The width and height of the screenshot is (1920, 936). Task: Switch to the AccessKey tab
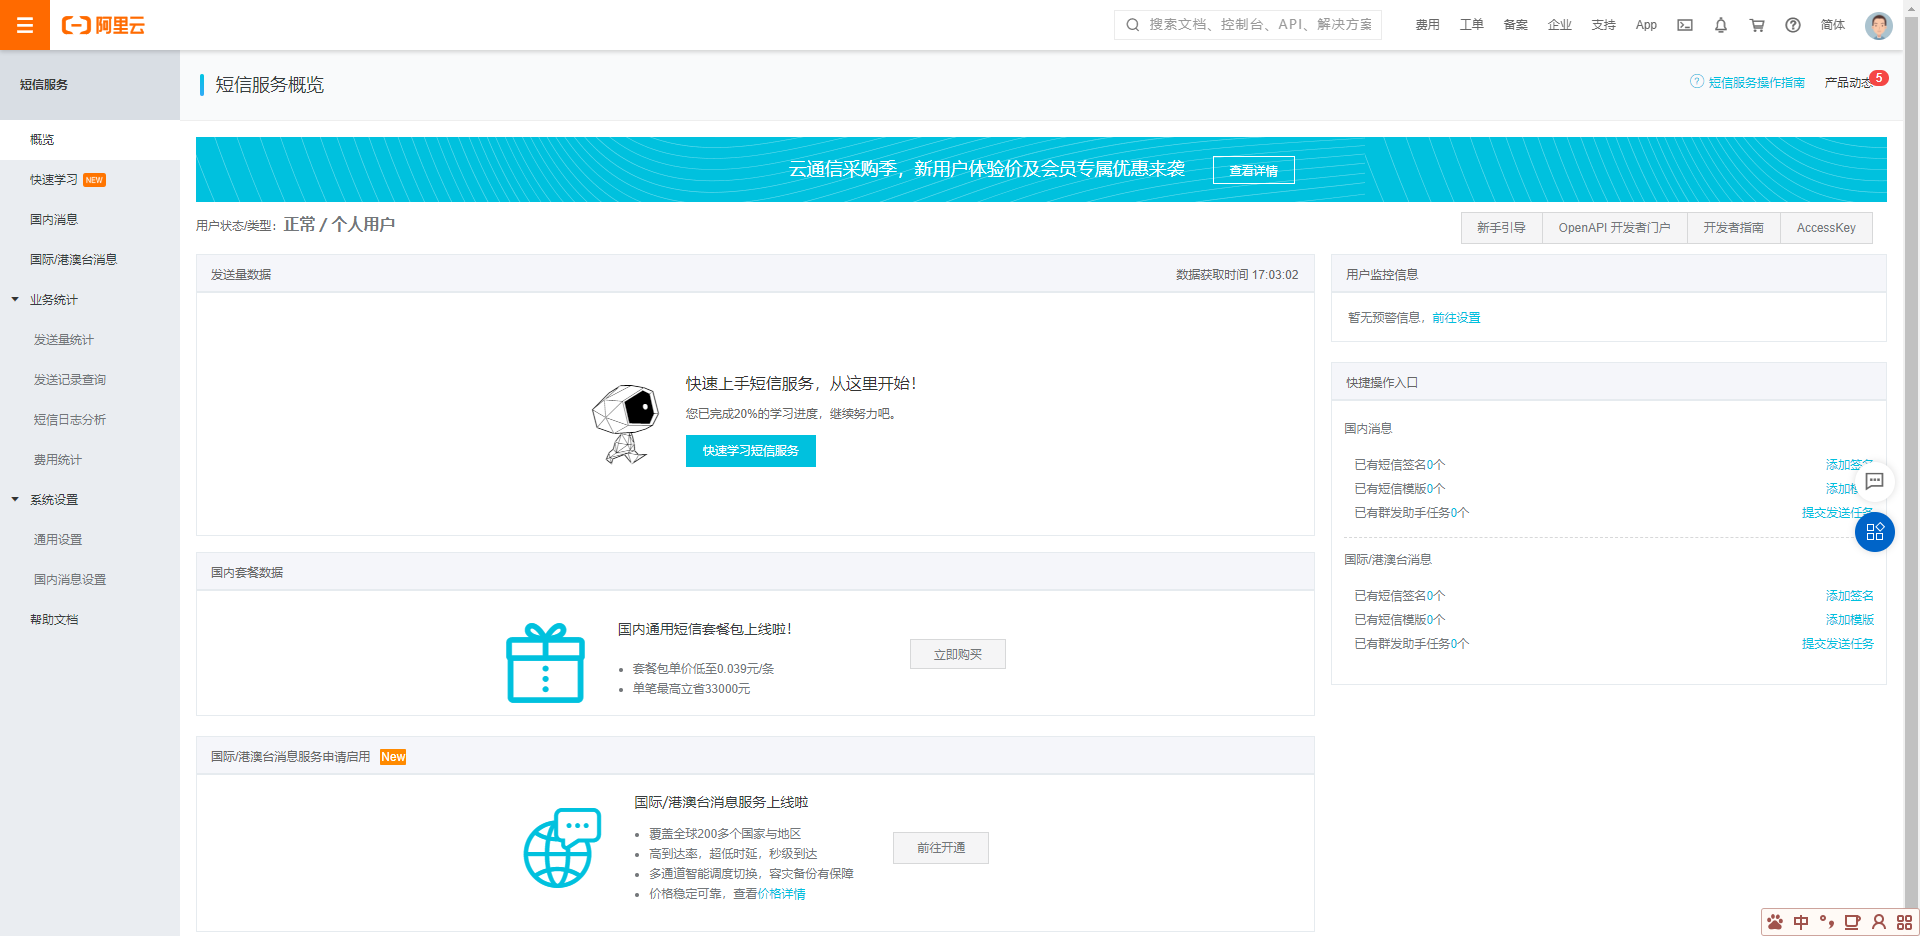(1825, 228)
